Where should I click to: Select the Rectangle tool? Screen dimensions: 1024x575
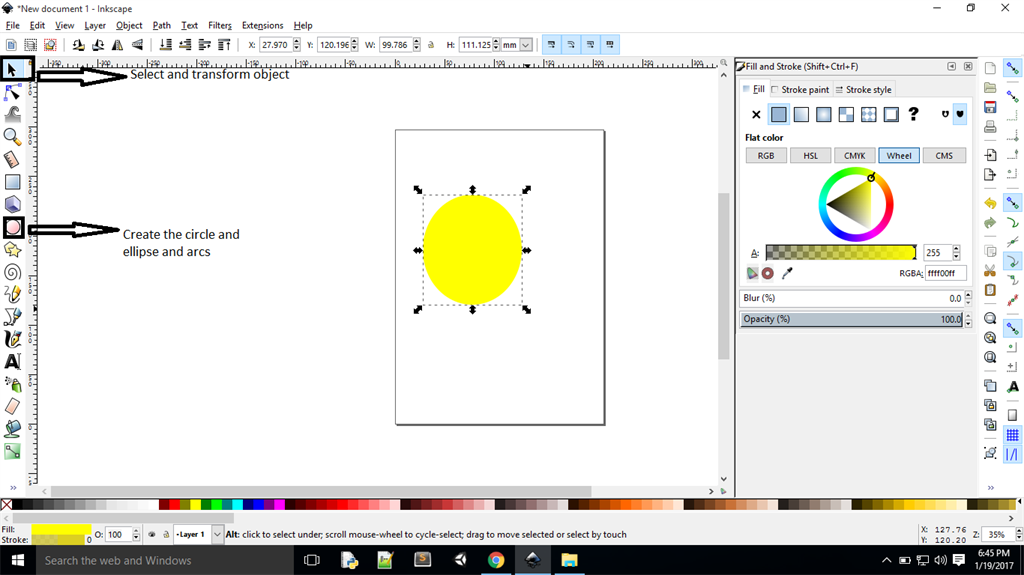coord(13,182)
